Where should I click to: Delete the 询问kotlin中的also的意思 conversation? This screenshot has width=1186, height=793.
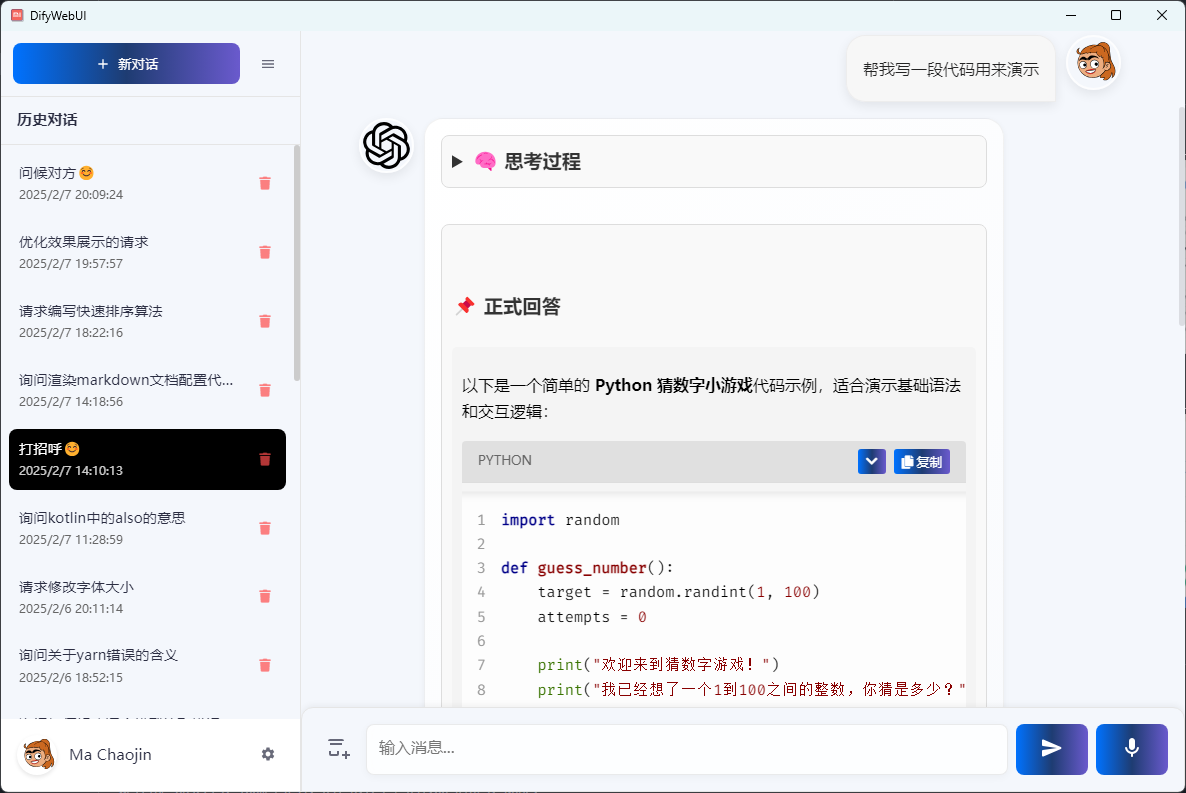click(x=265, y=528)
